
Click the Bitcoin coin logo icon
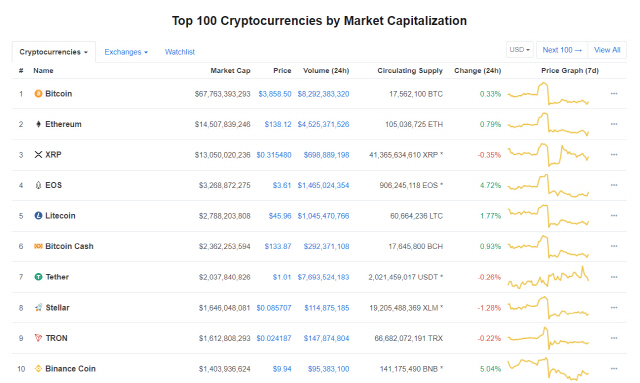[38, 94]
